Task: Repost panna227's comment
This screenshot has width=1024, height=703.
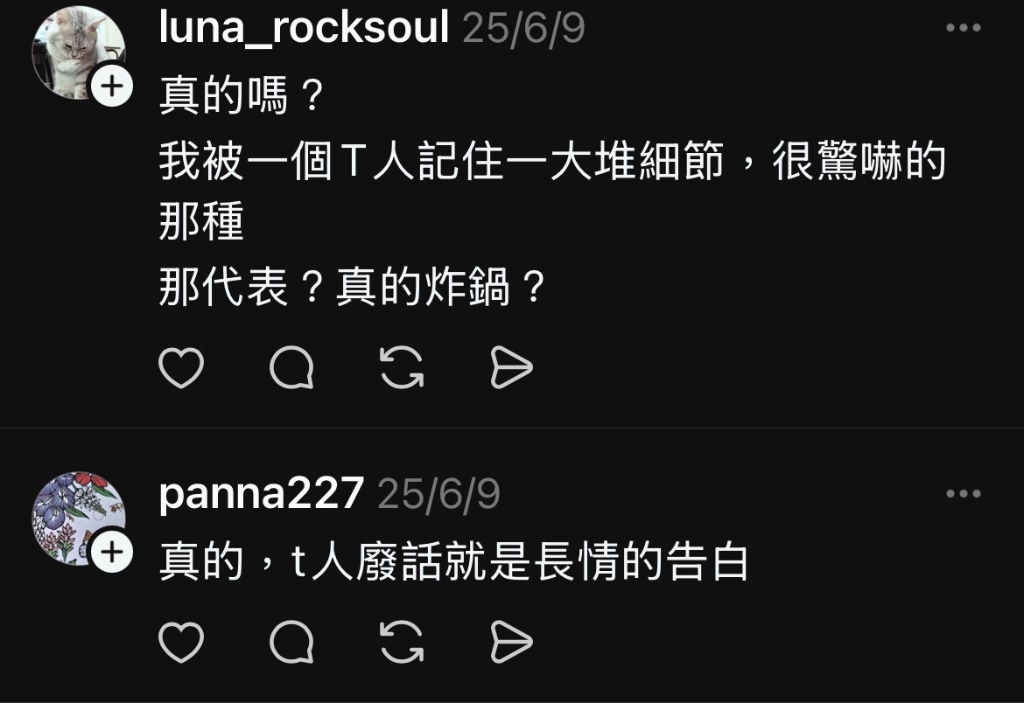Action: click(402, 642)
